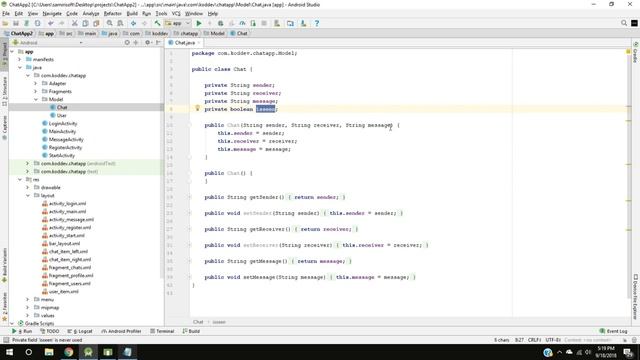Toggle the Favorites side panel
Screen dimensions: 640x360
tap(4, 306)
